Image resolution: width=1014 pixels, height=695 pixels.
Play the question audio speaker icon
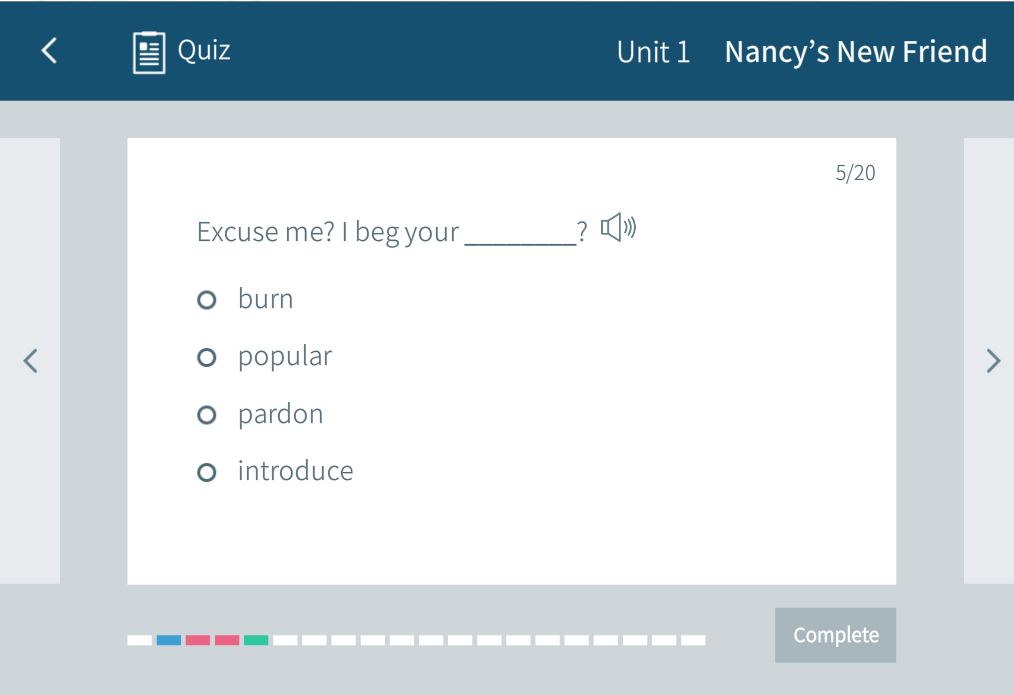click(618, 228)
